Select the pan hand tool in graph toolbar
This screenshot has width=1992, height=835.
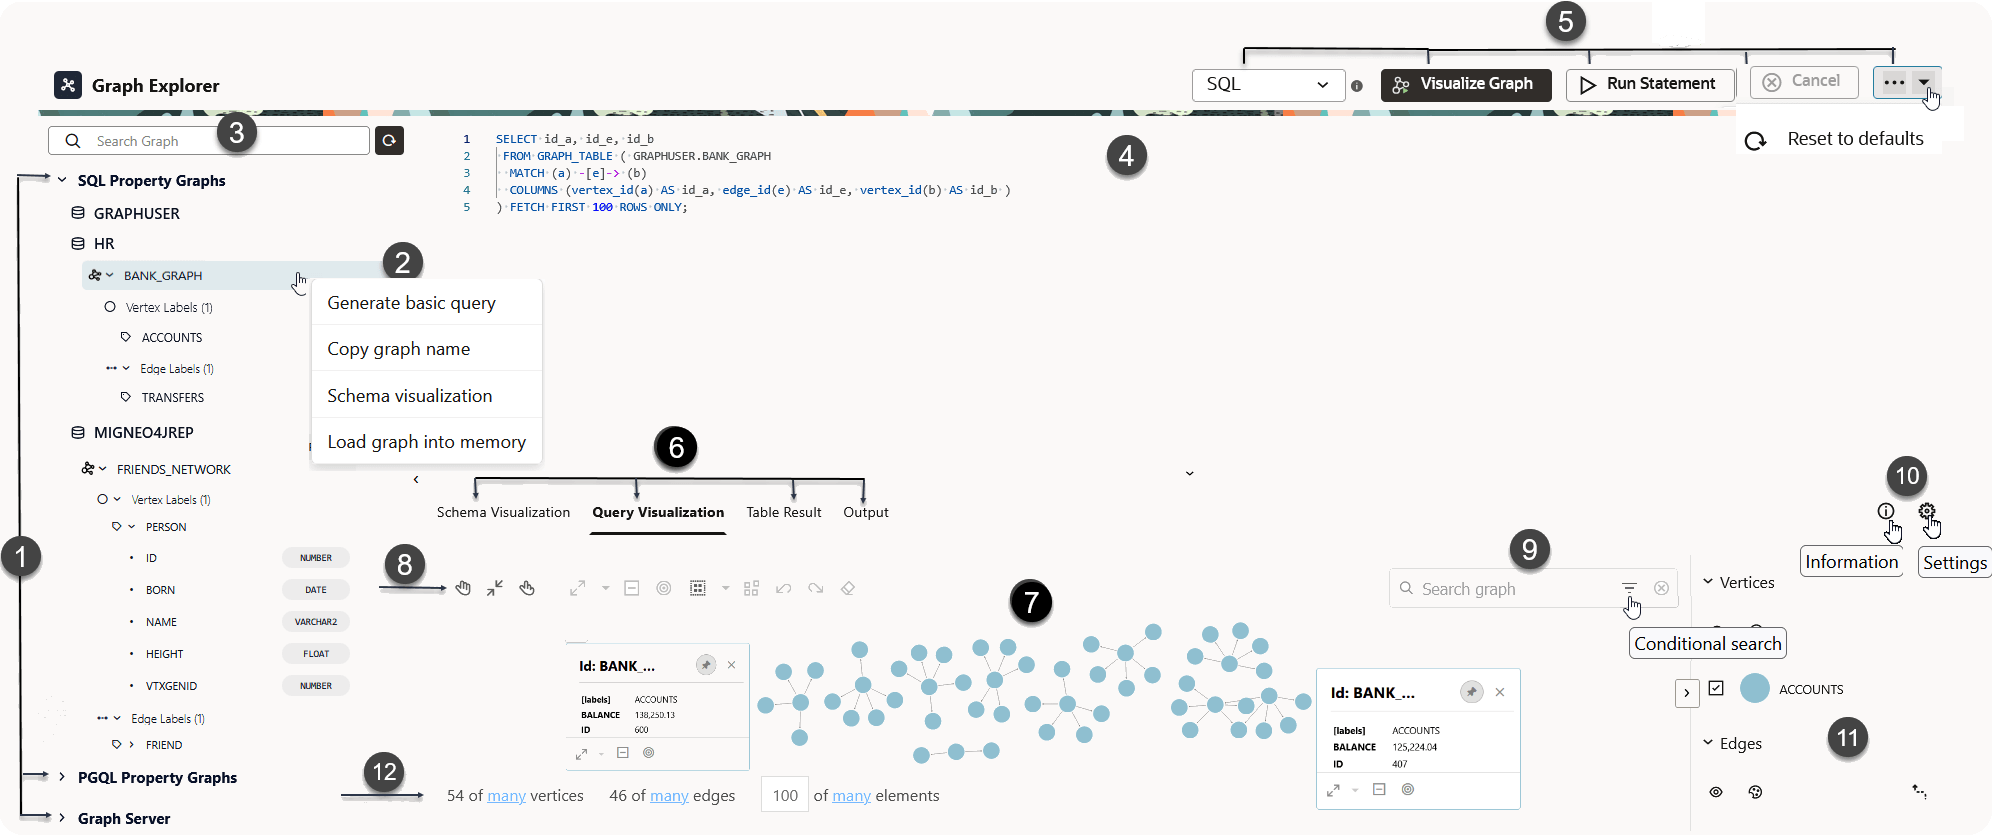coord(463,588)
